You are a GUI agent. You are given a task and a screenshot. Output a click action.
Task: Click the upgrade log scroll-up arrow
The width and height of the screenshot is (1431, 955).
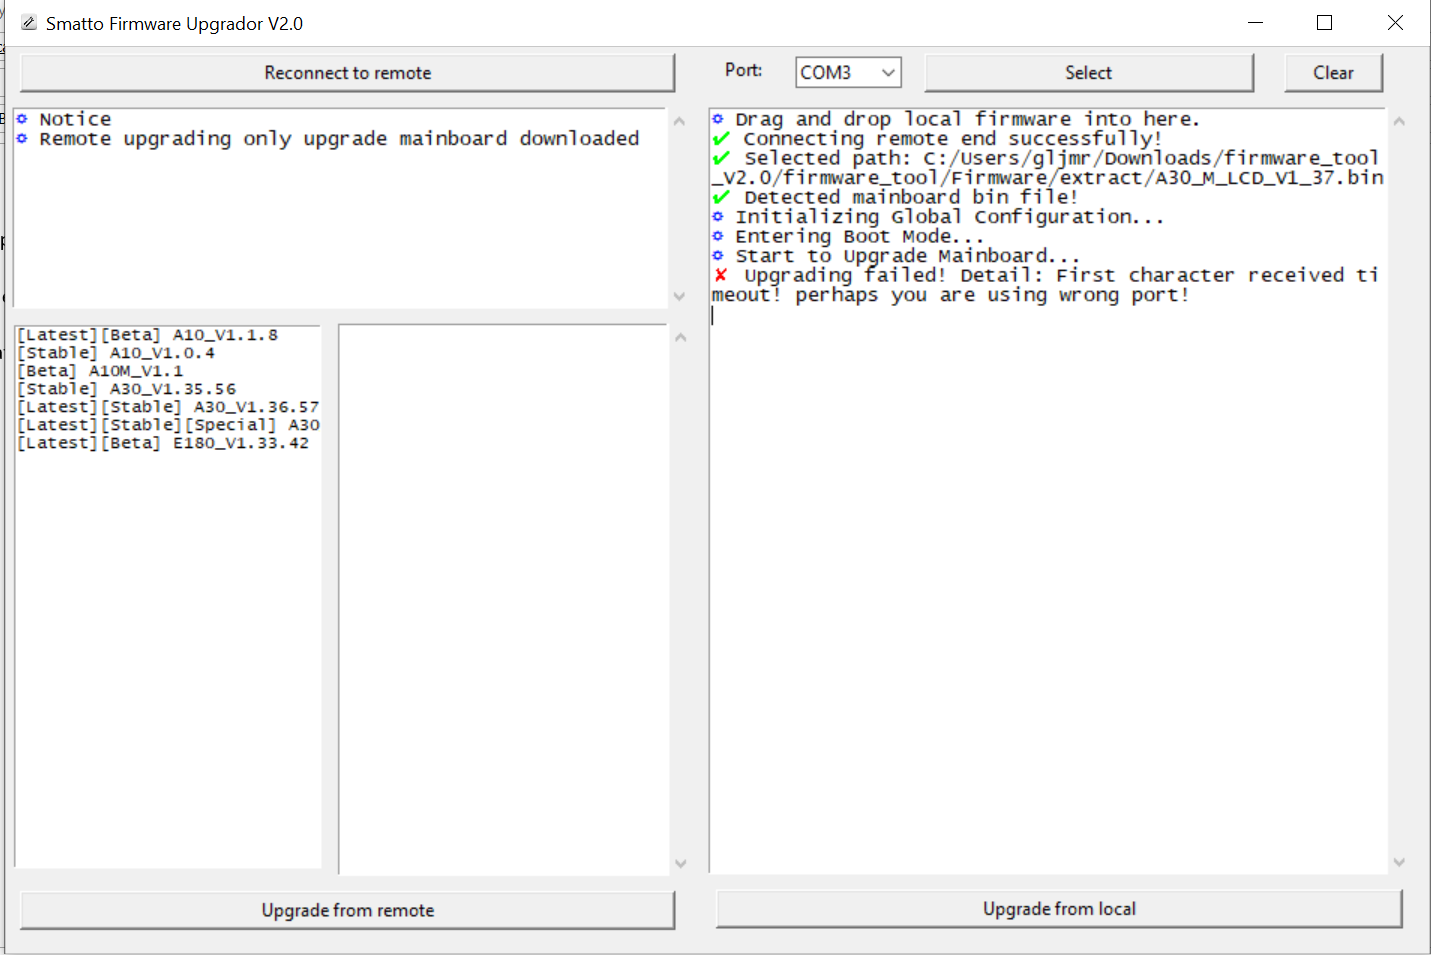coord(1399,121)
